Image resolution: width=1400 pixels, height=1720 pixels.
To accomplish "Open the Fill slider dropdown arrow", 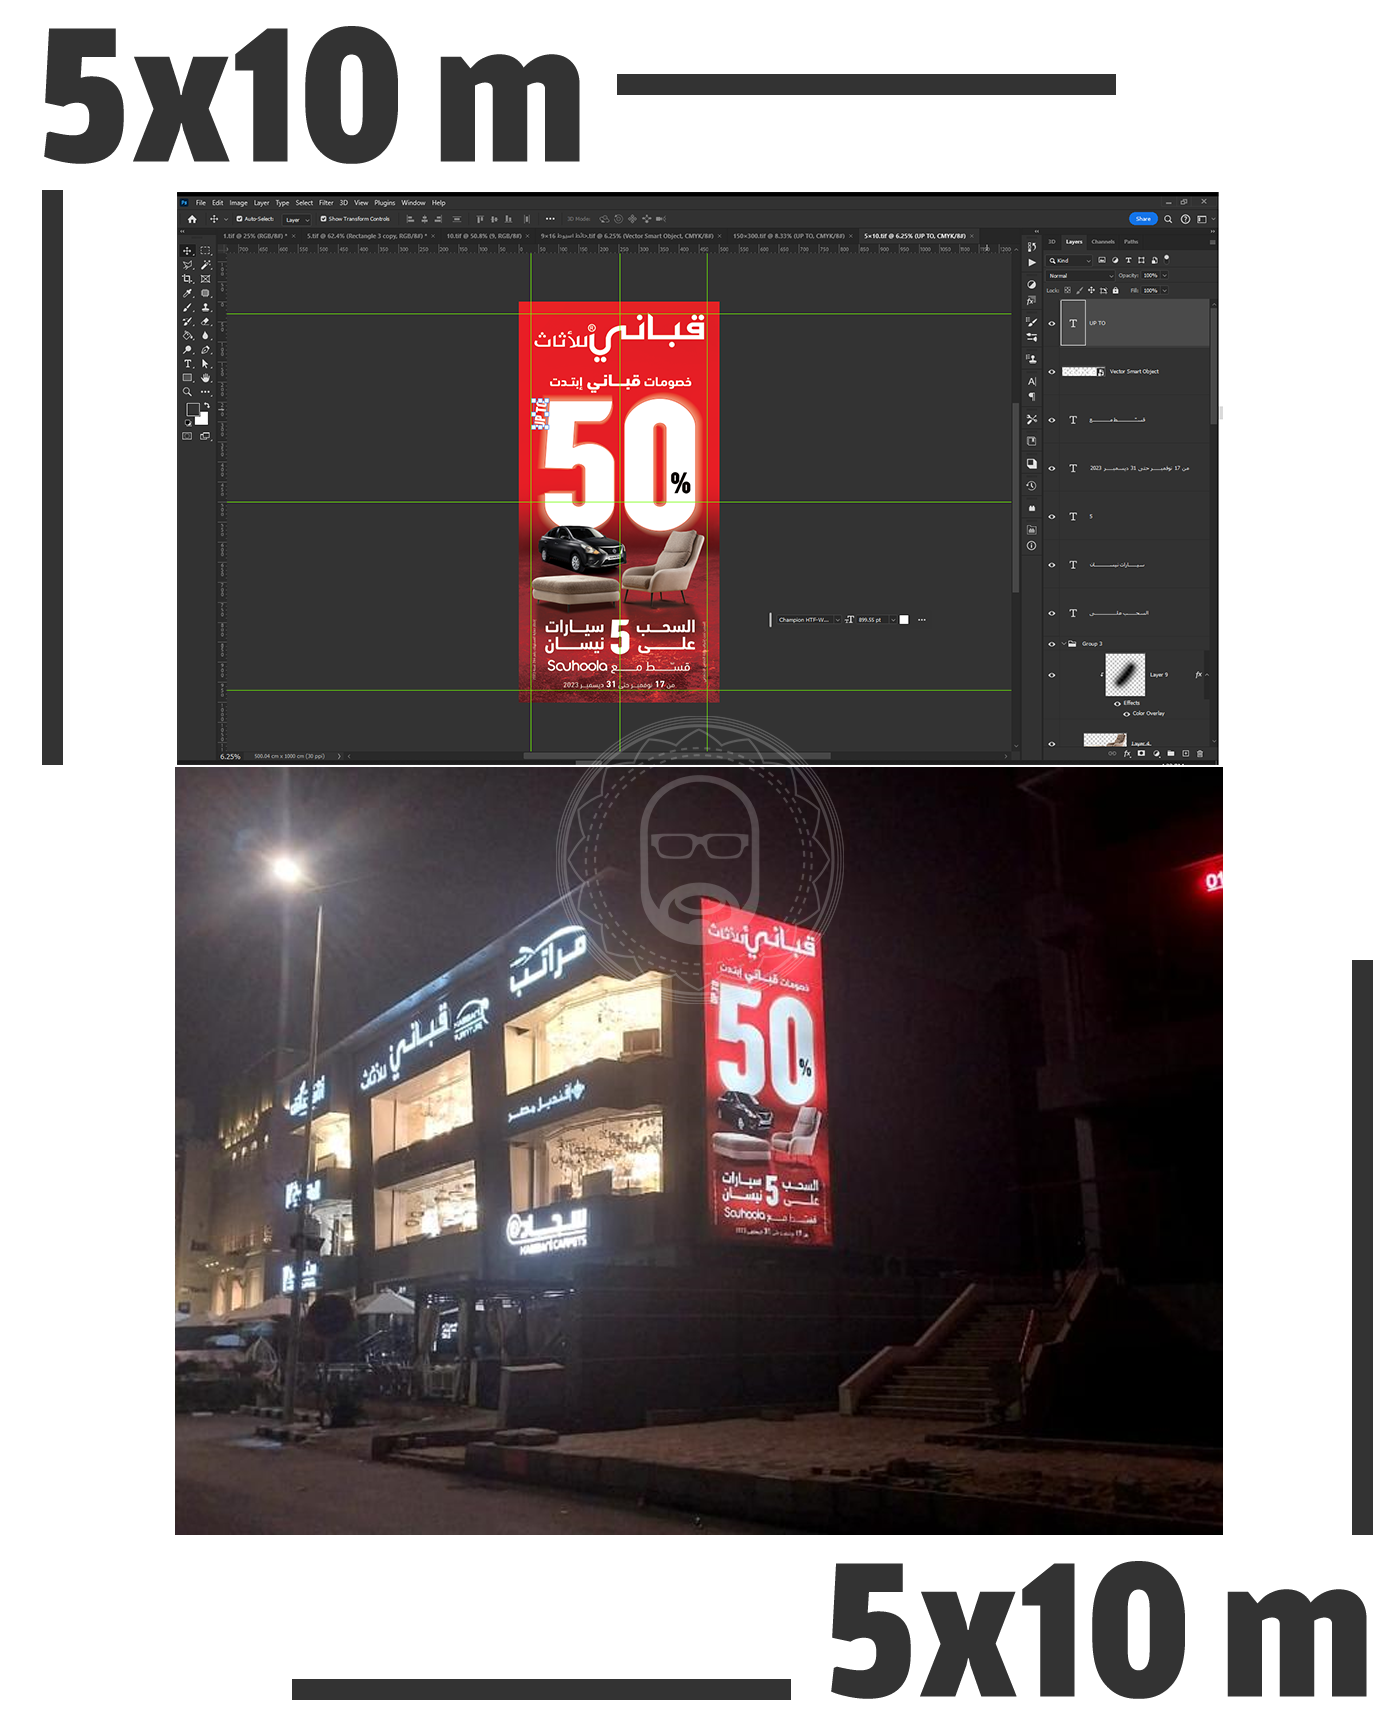I will 1165,290.
